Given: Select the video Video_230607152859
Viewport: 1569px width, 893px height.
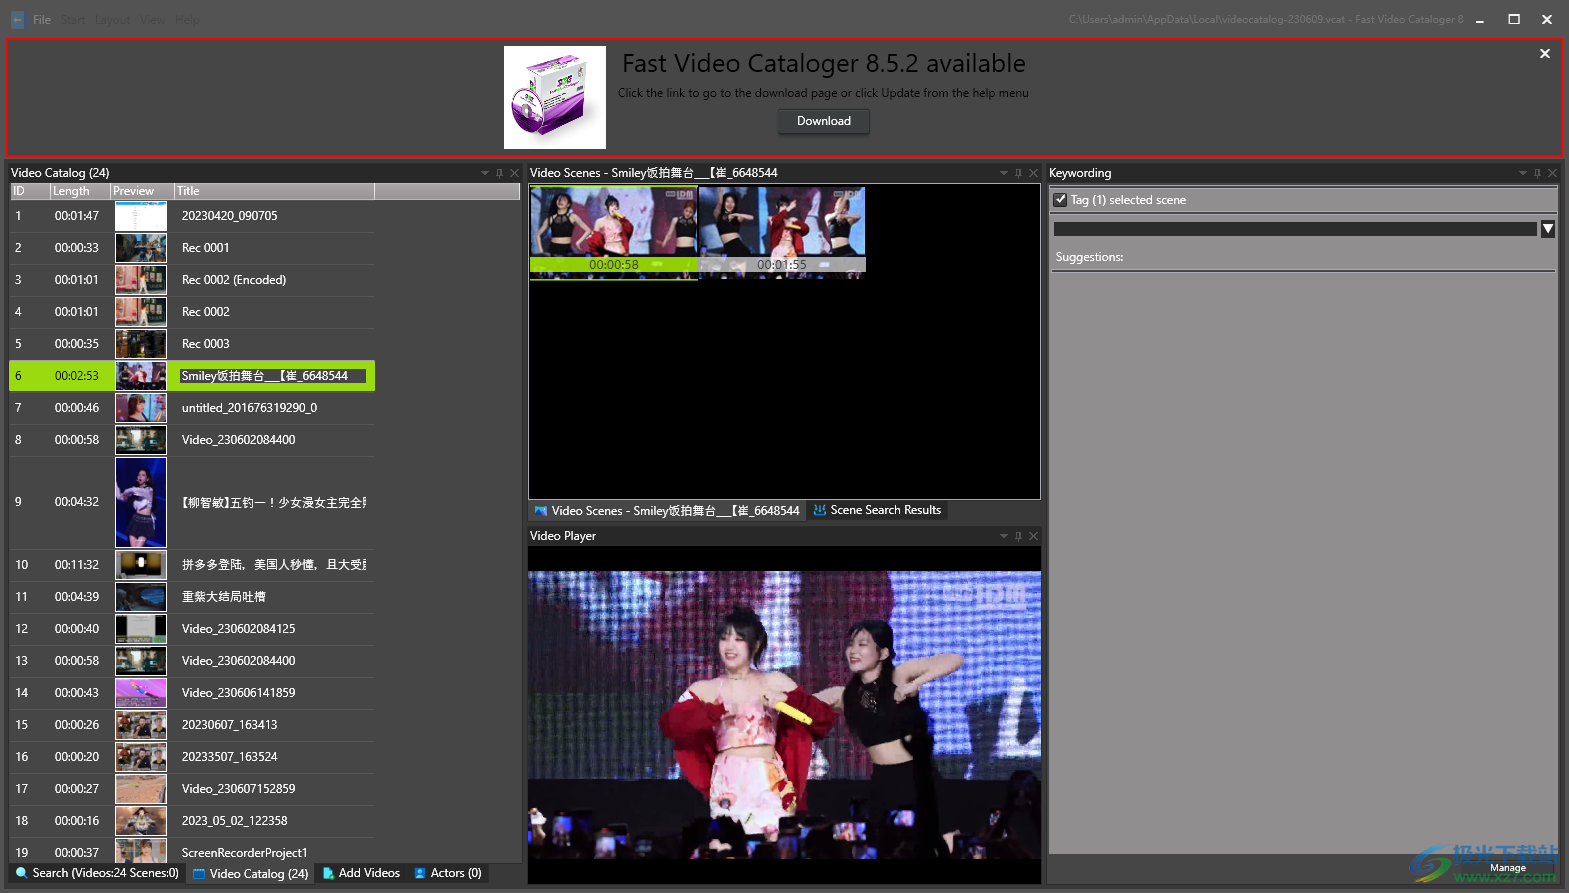Looking at the screenshot, I should click(x=192, y=789).
